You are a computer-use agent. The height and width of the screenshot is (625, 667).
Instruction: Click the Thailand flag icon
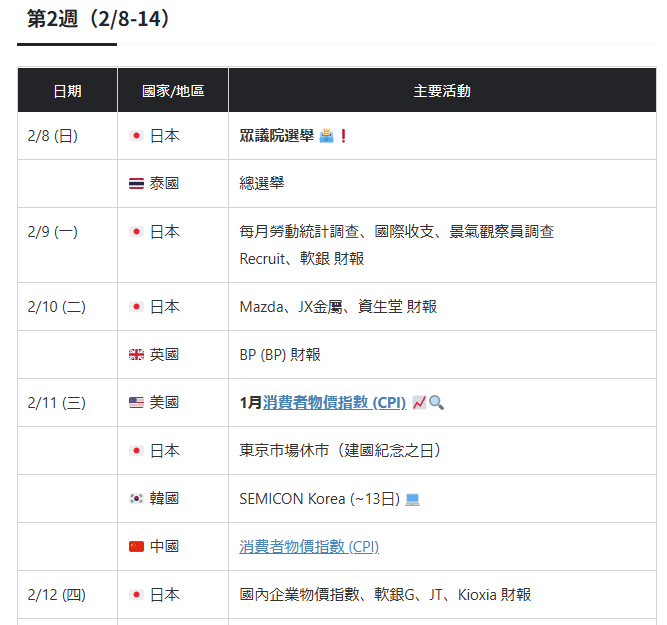137,184
